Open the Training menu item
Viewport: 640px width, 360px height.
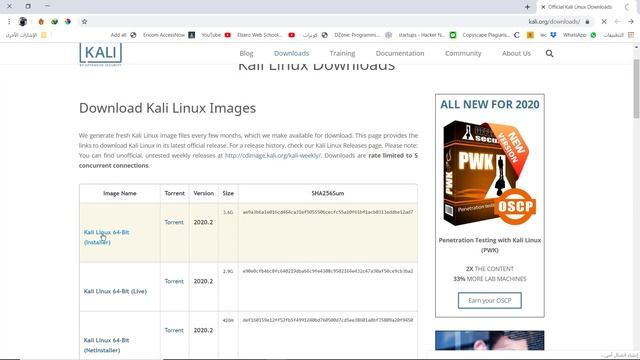(342, 53)
